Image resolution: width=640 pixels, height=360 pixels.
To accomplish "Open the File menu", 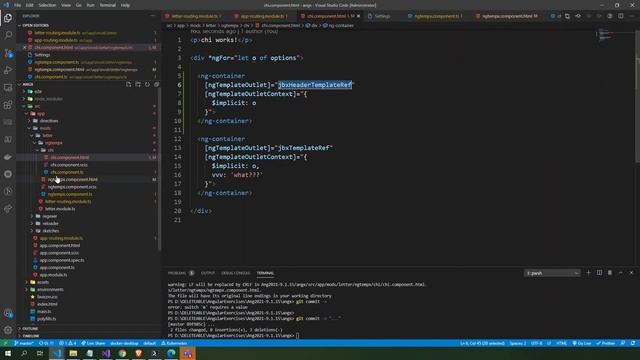I will tap(17, 5).
